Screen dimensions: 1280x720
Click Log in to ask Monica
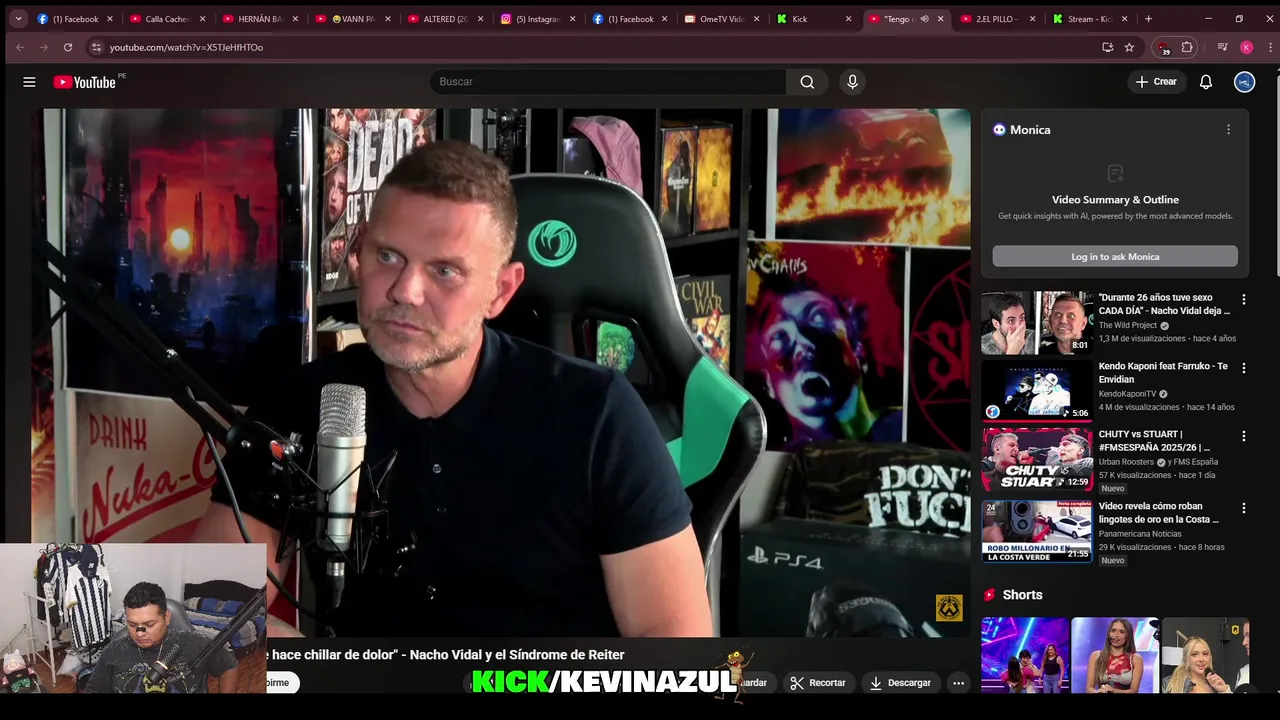1115,257
